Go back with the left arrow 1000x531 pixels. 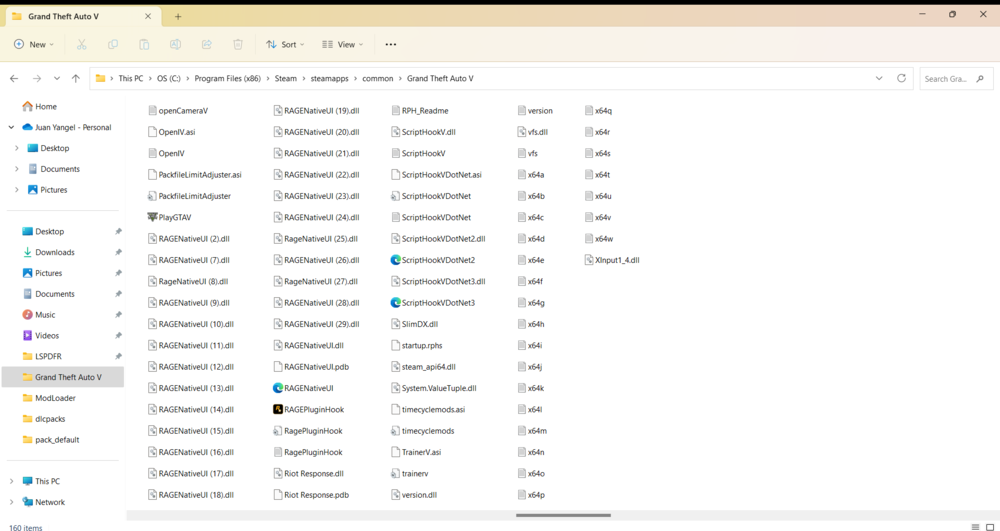click(x=14, y=78)
